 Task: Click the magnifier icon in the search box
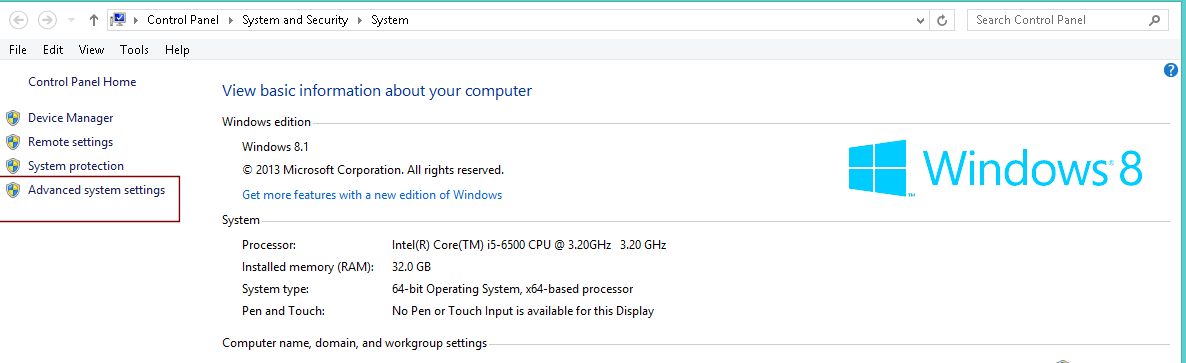tap(1154, 20)
